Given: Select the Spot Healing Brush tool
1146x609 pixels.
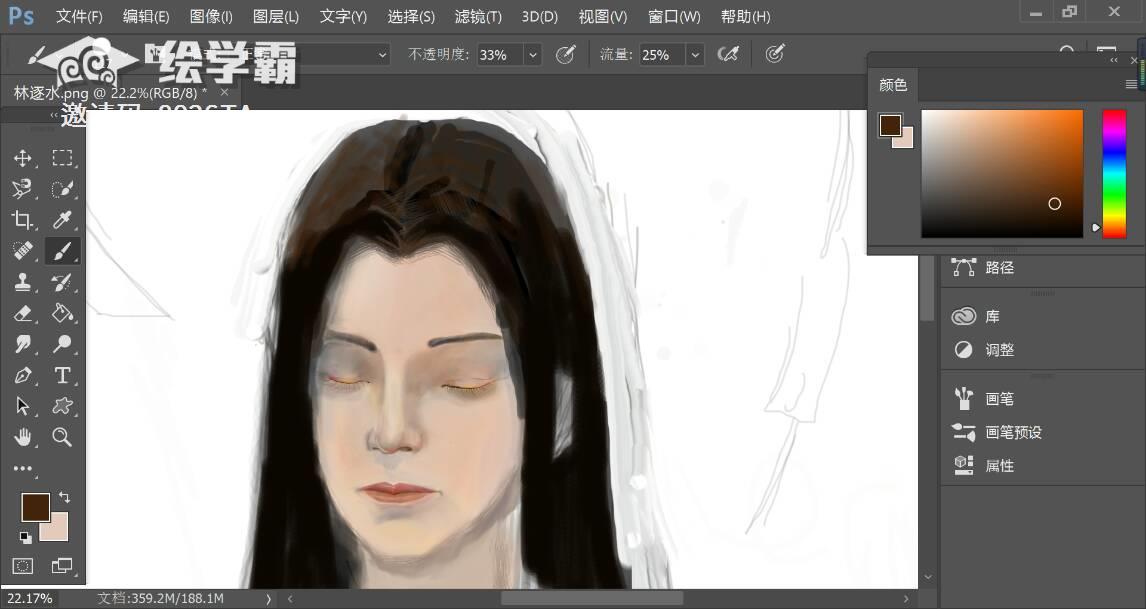Looking at the screenshot, I should coord(23,251).
